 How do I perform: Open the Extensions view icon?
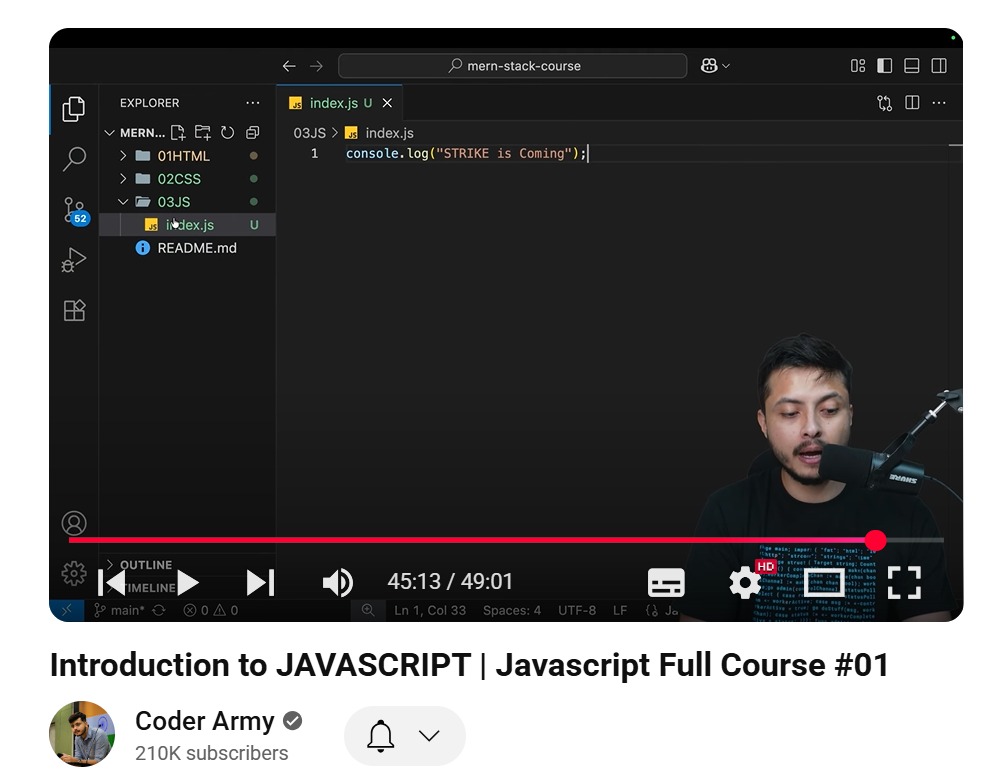coord(74,310)
